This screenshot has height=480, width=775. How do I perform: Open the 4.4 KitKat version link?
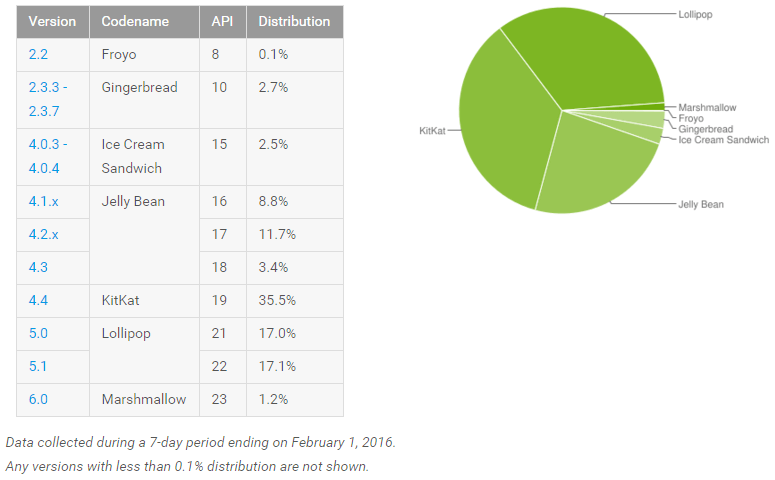37,300
